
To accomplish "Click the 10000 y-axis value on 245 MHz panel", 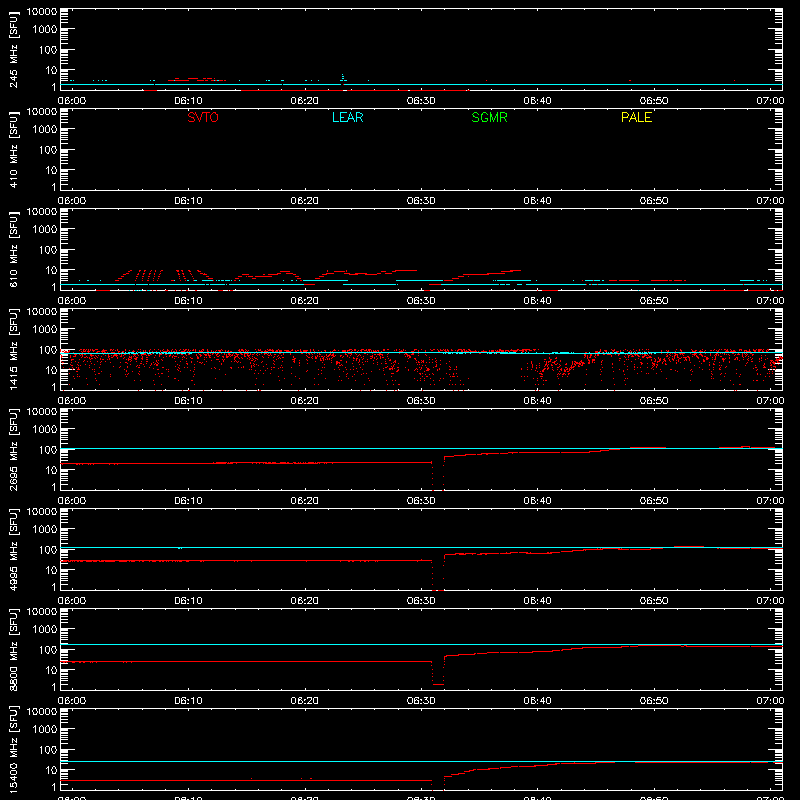I will tap(42, 12).
